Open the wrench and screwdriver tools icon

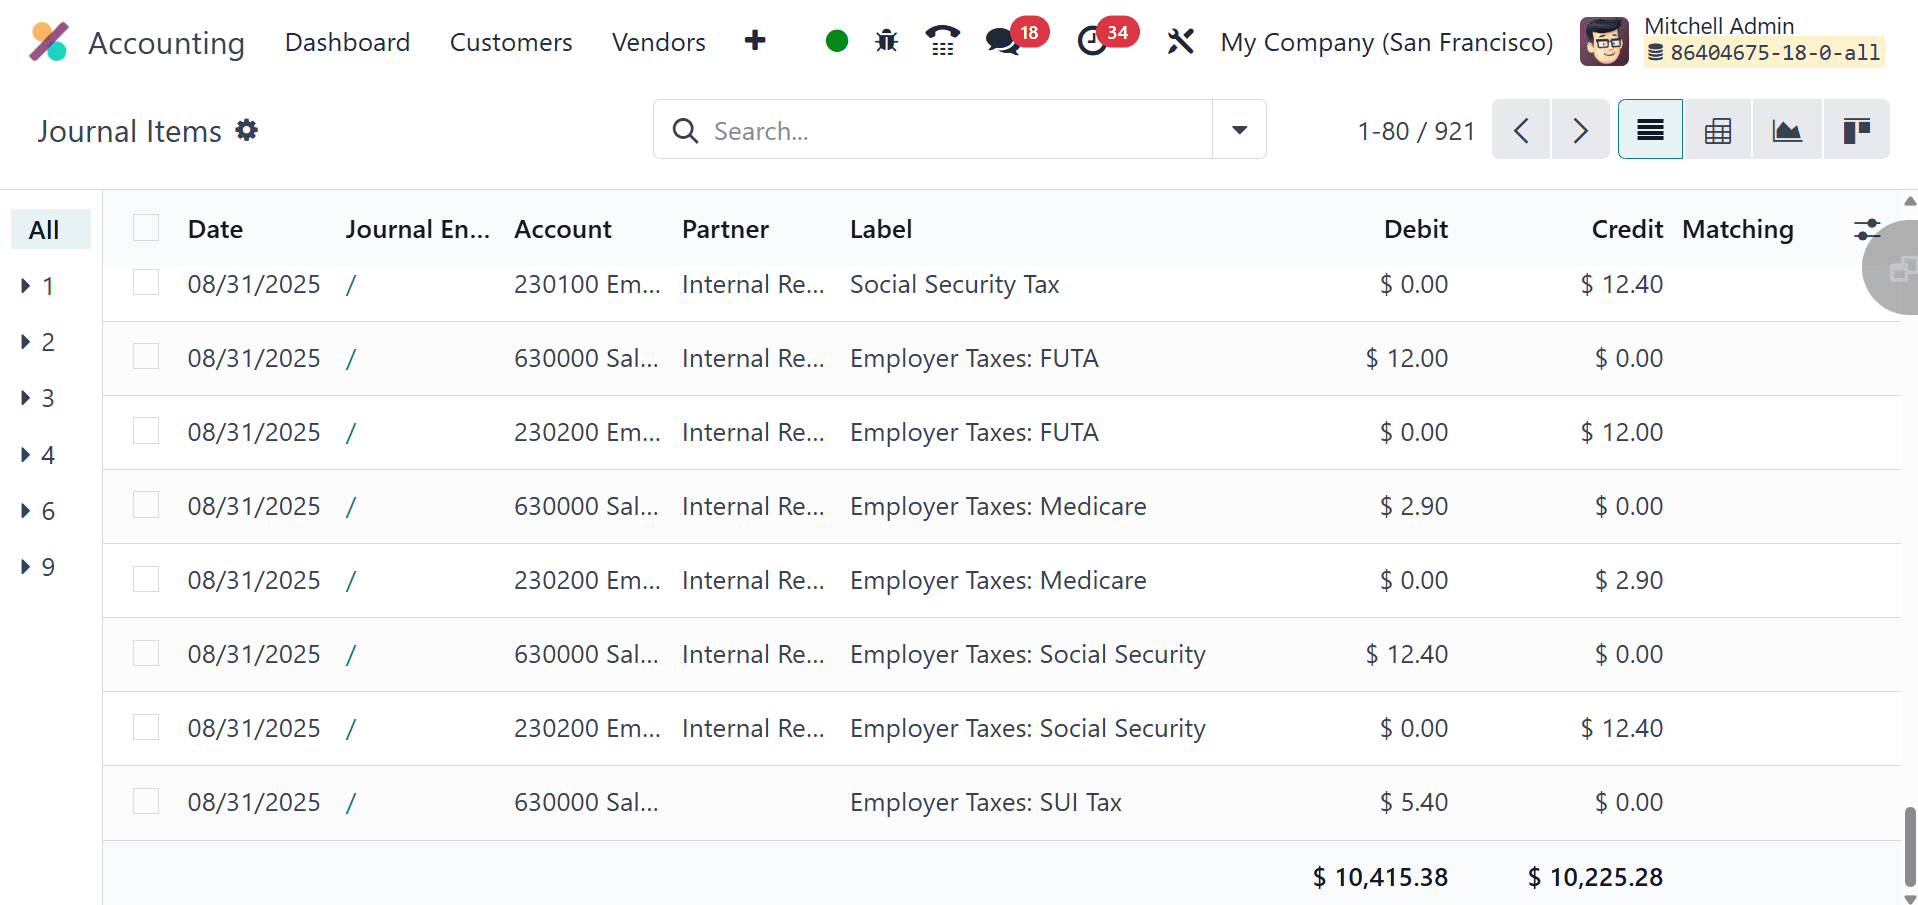click(1180, 41)
